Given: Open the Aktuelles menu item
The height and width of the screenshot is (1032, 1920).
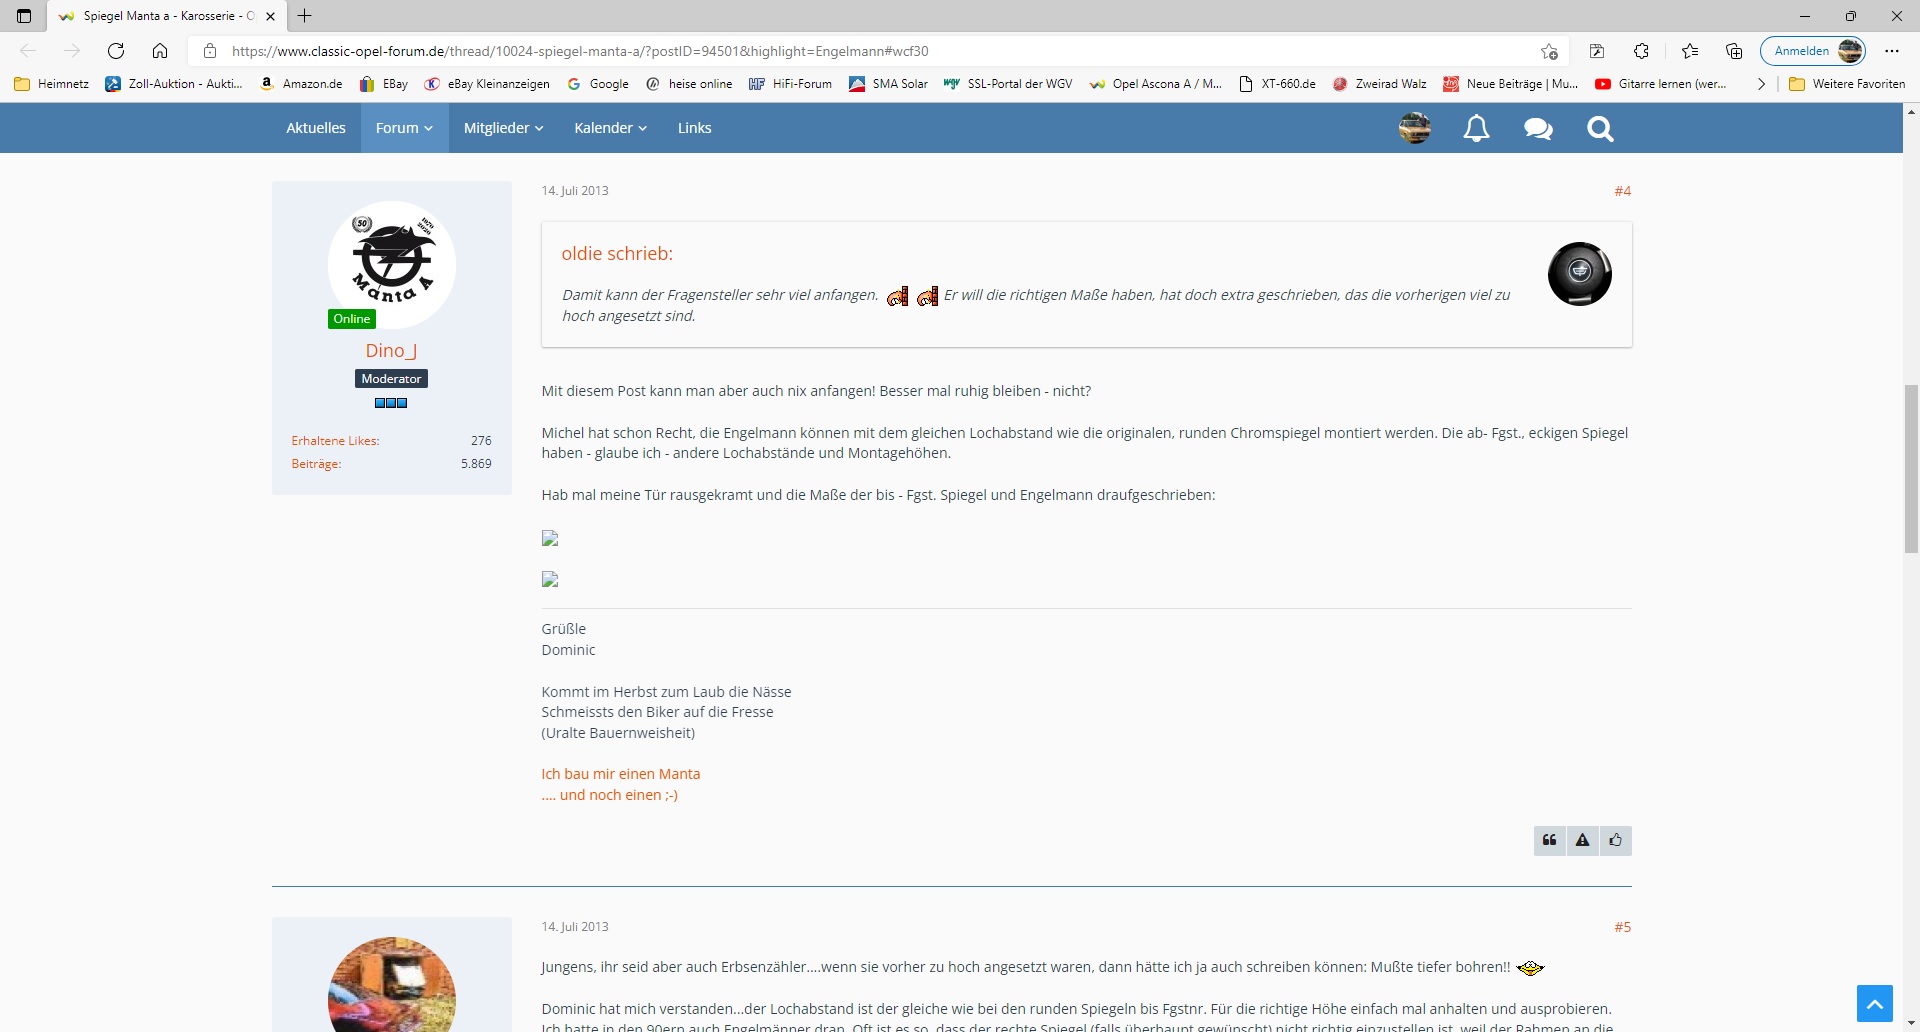Looking at the screenshot, I should (x=316, y=128).
